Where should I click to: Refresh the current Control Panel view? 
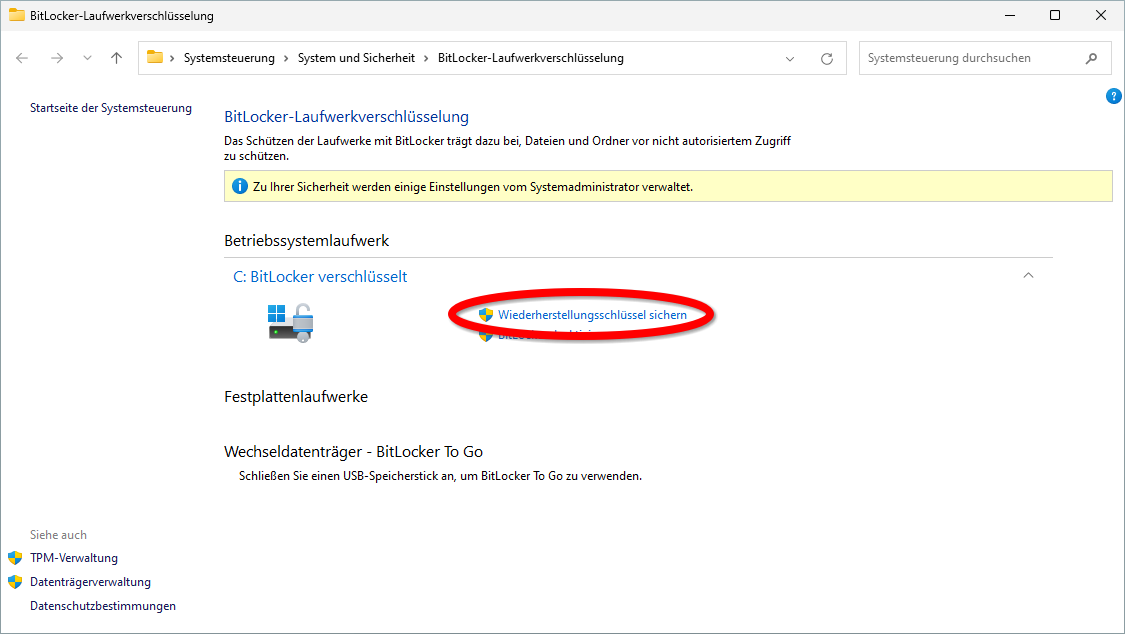pyautogui.click(x=827, y=58)
